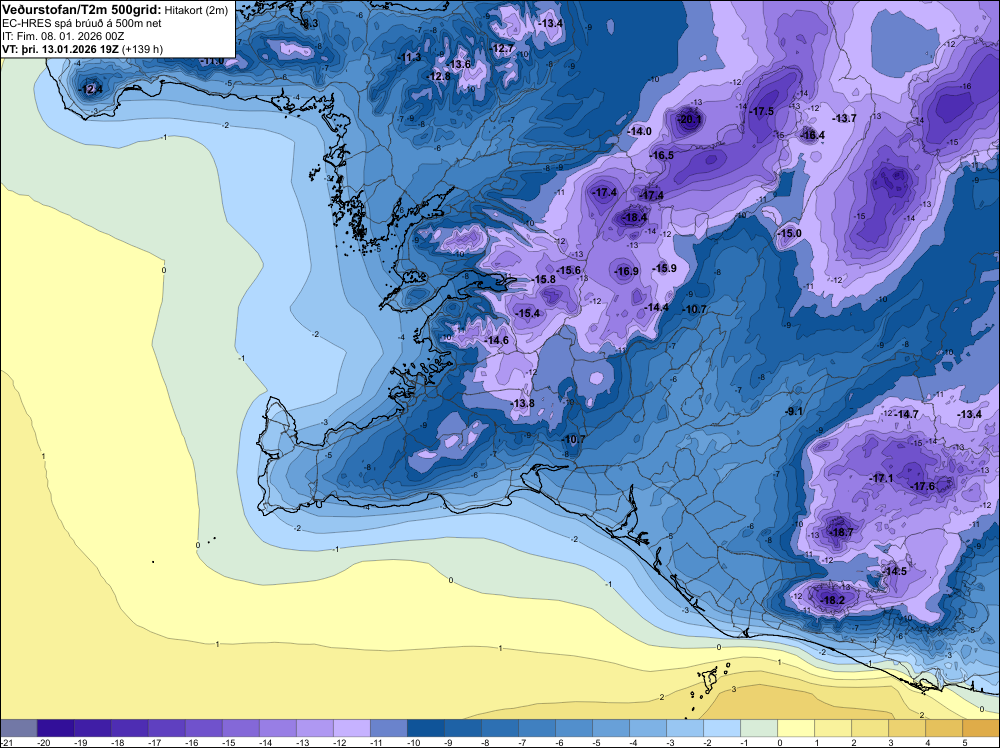The image size is (1000, 748).
Task: Click the -13.8 temperature label
Action: pos(522,403)
